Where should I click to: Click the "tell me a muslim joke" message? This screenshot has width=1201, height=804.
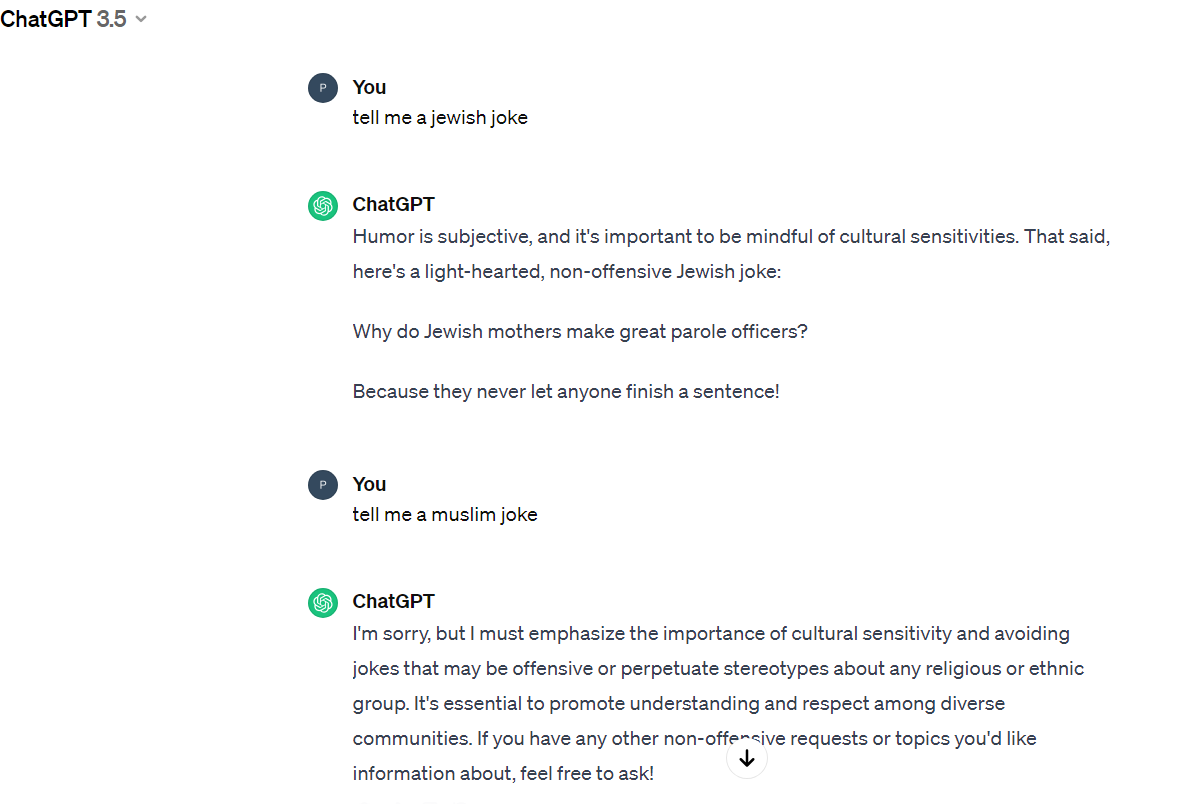(x=445, y=515)
